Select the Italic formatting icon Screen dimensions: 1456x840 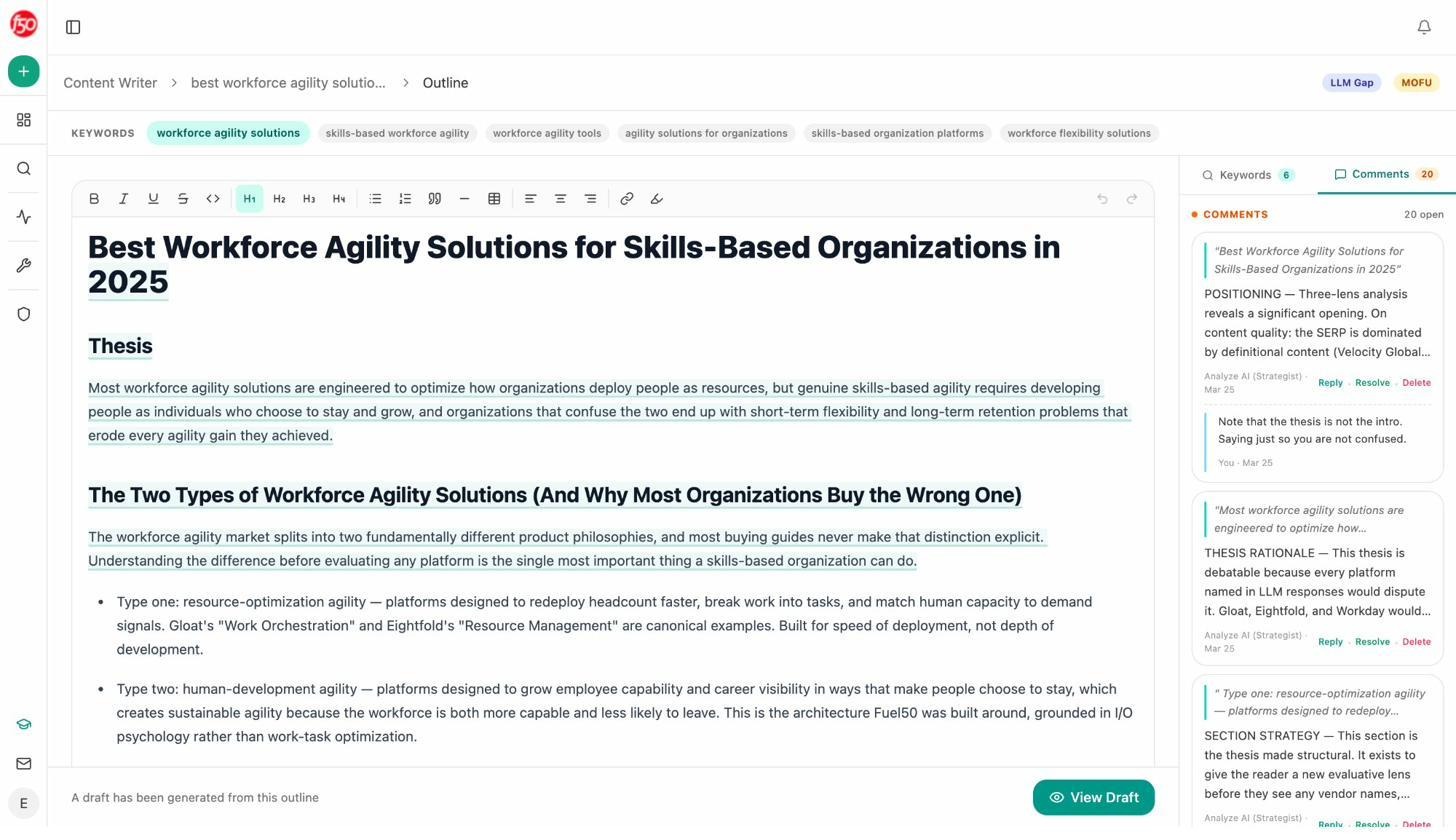pos(123,198)
